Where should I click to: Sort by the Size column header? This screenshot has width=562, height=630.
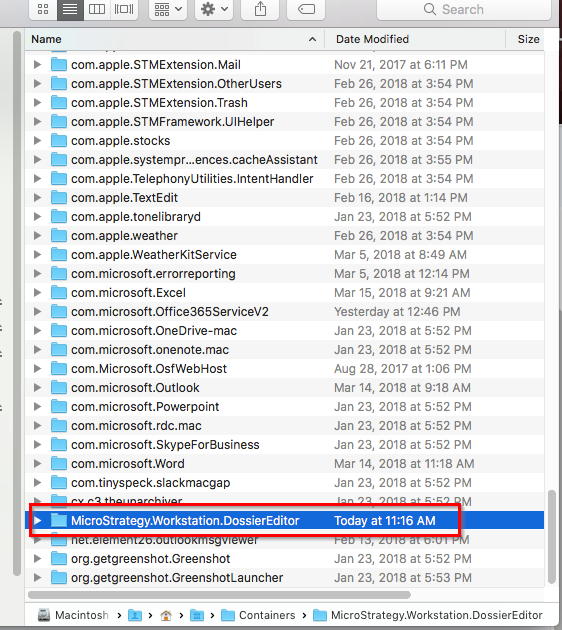528,39
